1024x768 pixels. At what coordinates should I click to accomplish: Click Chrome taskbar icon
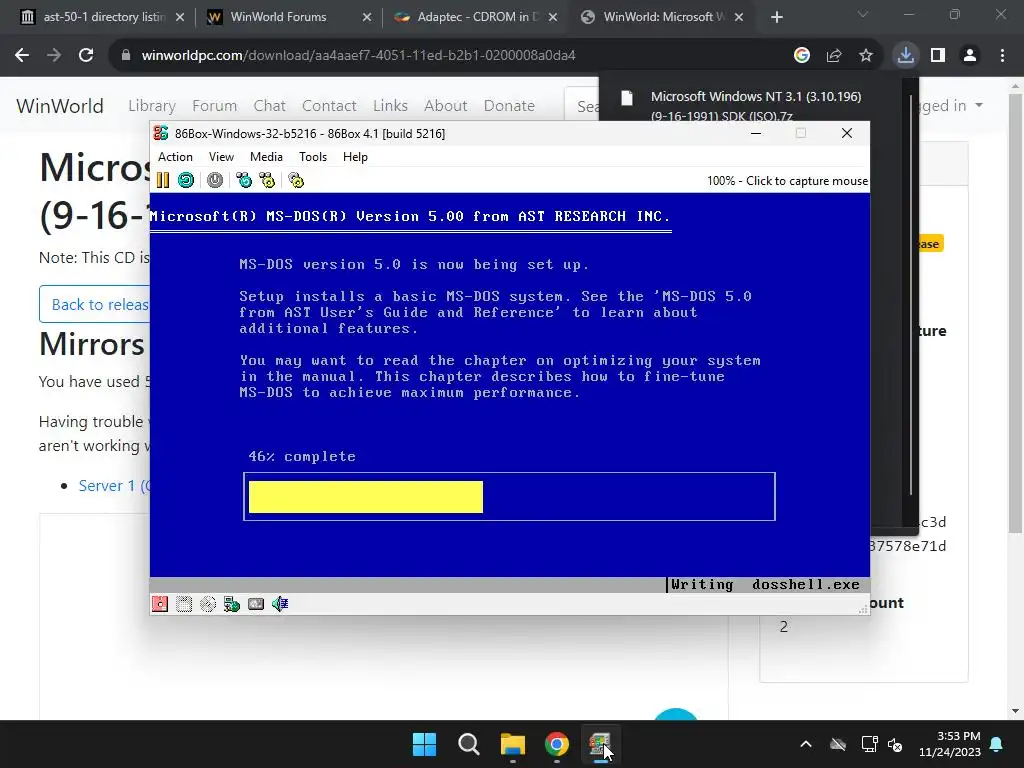coord(556,744)
